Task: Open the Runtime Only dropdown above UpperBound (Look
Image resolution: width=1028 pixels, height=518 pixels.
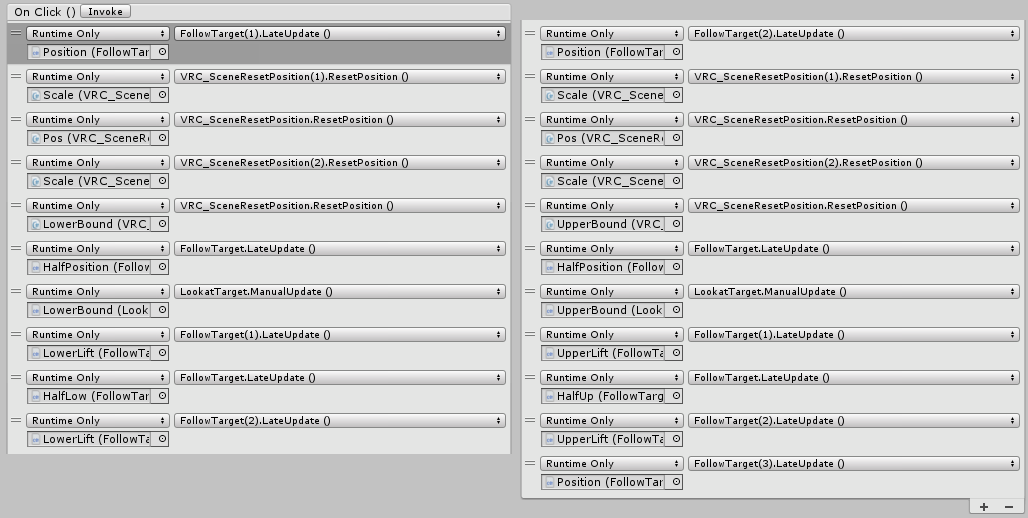Action: 611,292
